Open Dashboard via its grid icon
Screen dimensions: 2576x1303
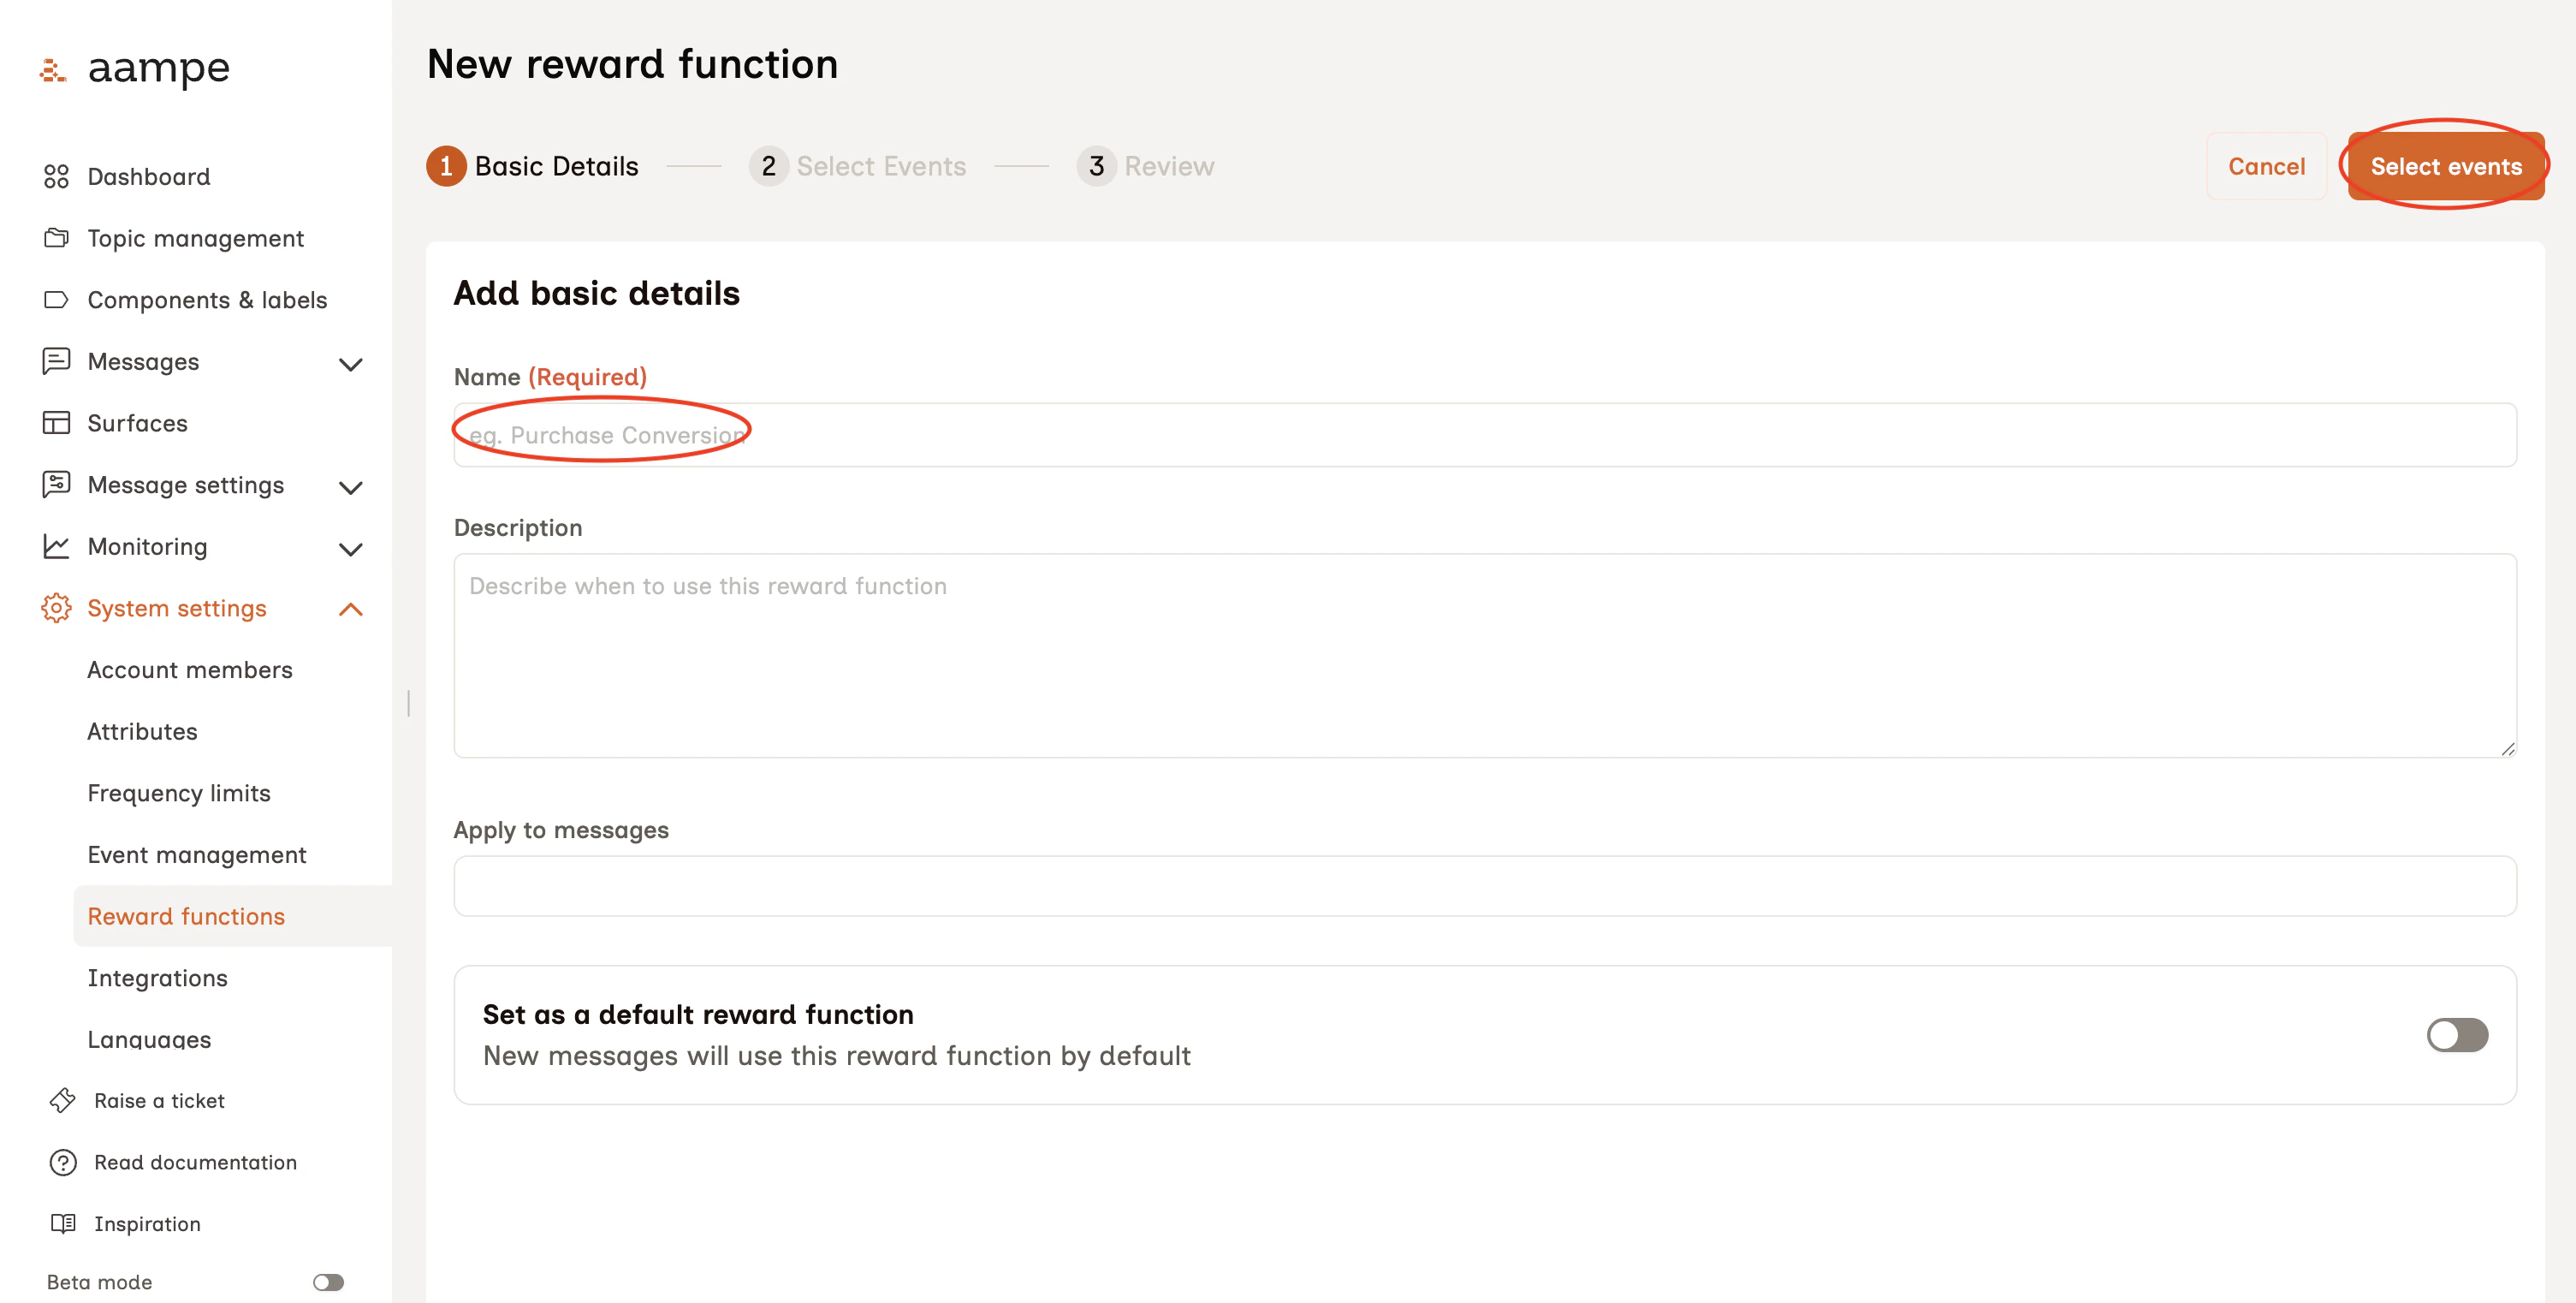56,177
